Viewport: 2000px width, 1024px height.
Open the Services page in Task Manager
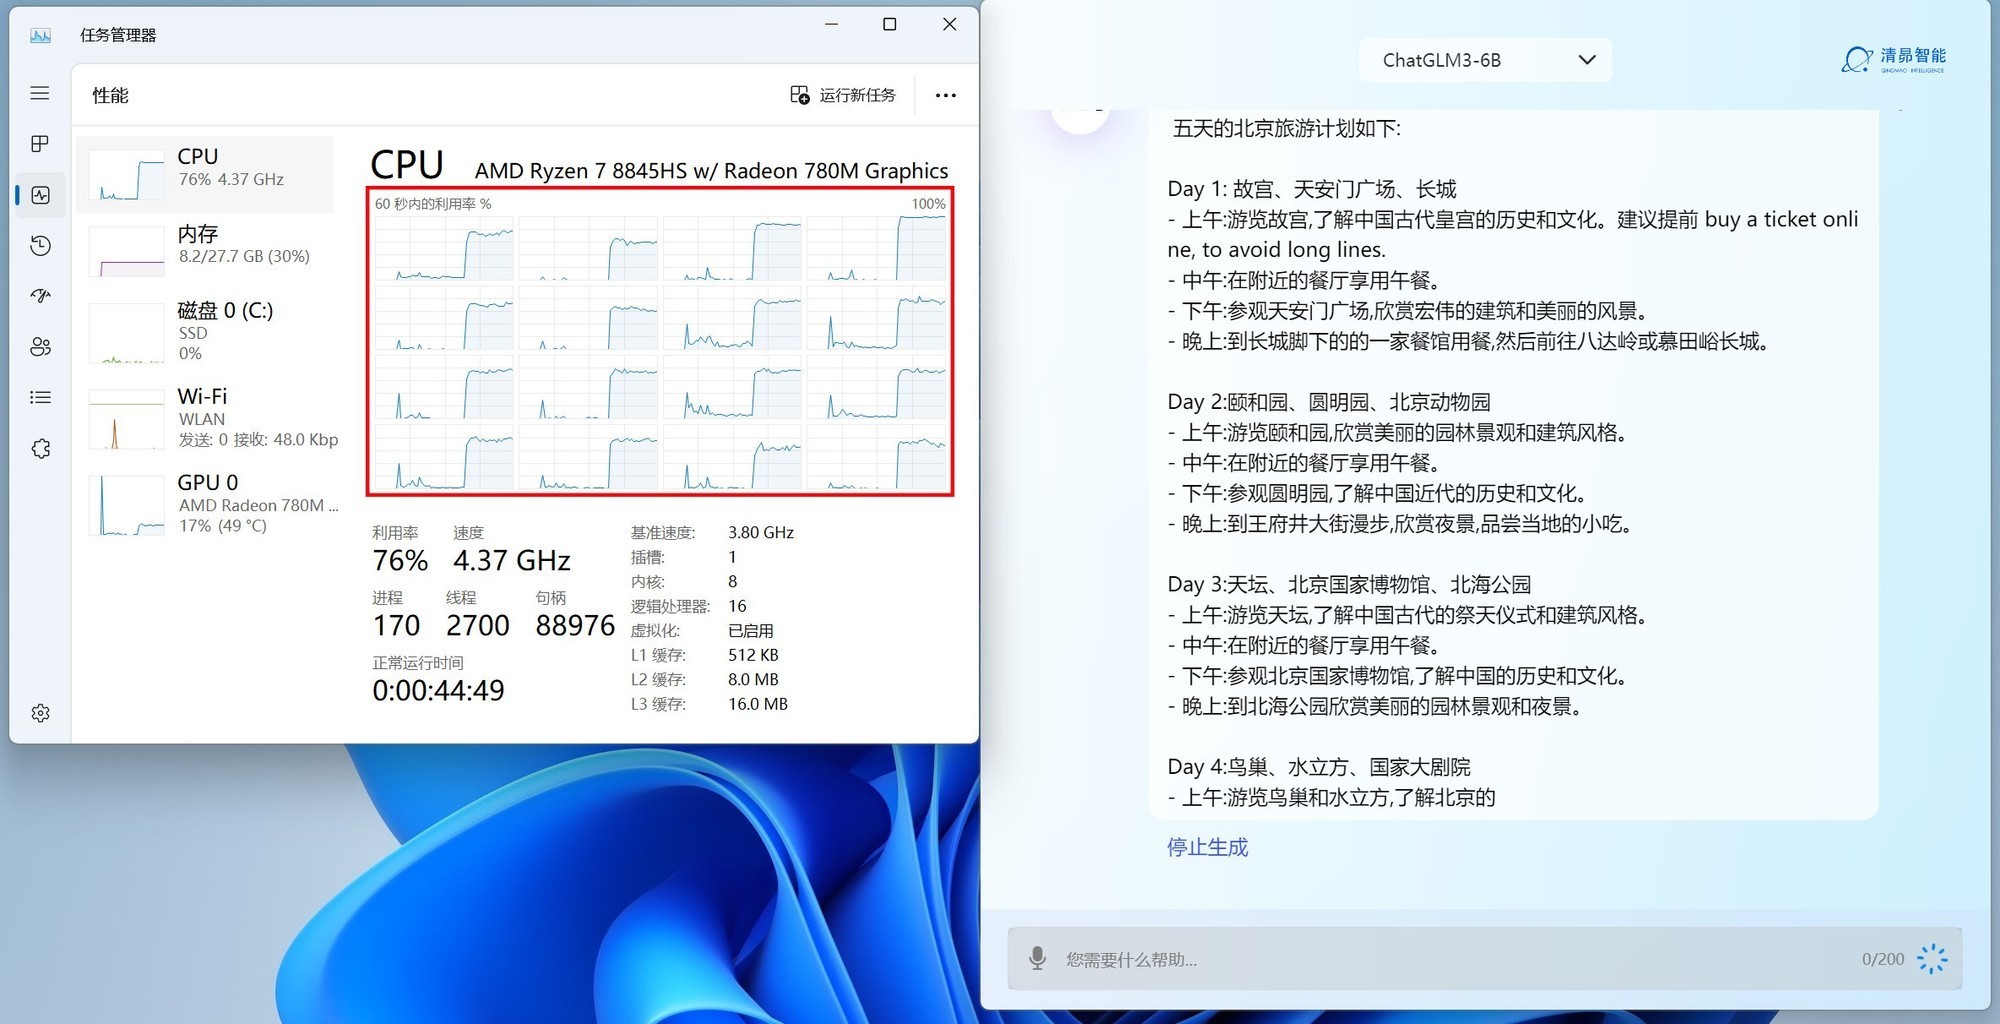[40, 449]
